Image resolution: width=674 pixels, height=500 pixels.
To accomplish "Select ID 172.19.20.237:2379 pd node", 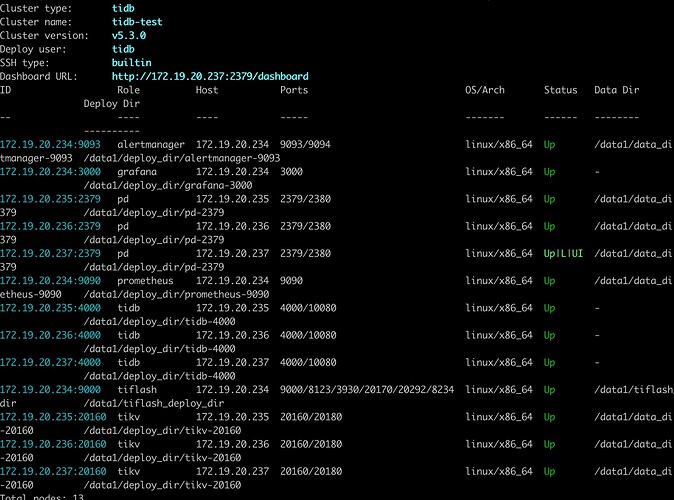I will coord(50,254).
